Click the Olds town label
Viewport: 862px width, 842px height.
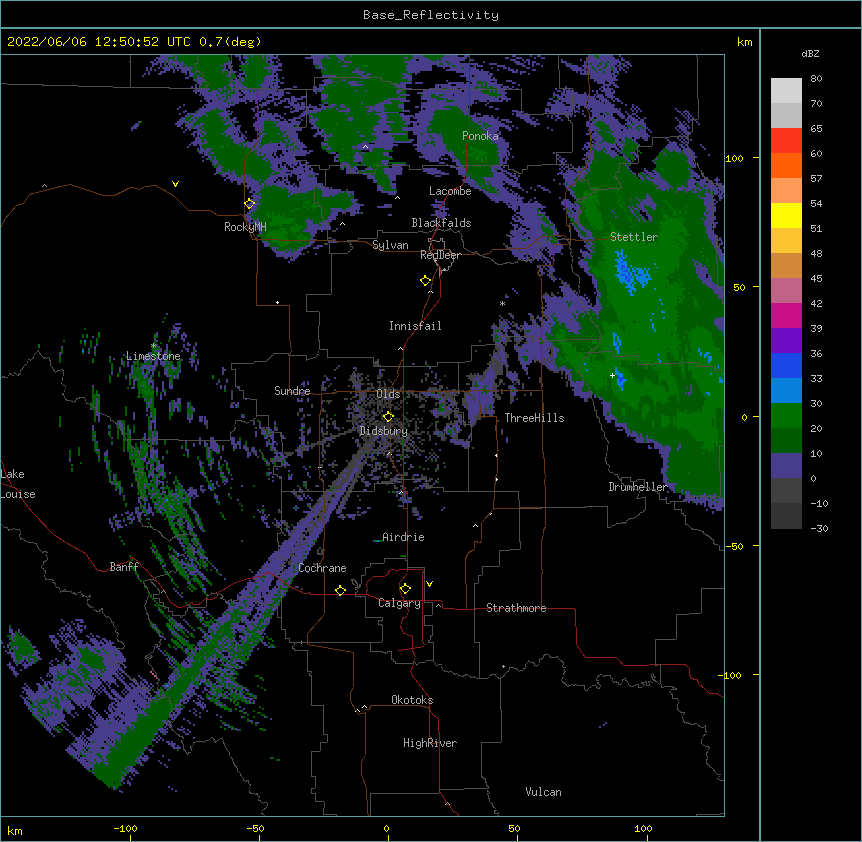tap(388, 394)
